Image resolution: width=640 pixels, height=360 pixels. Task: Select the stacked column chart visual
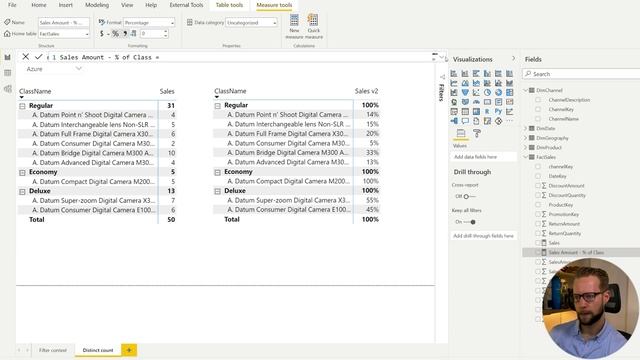[465, 73]
